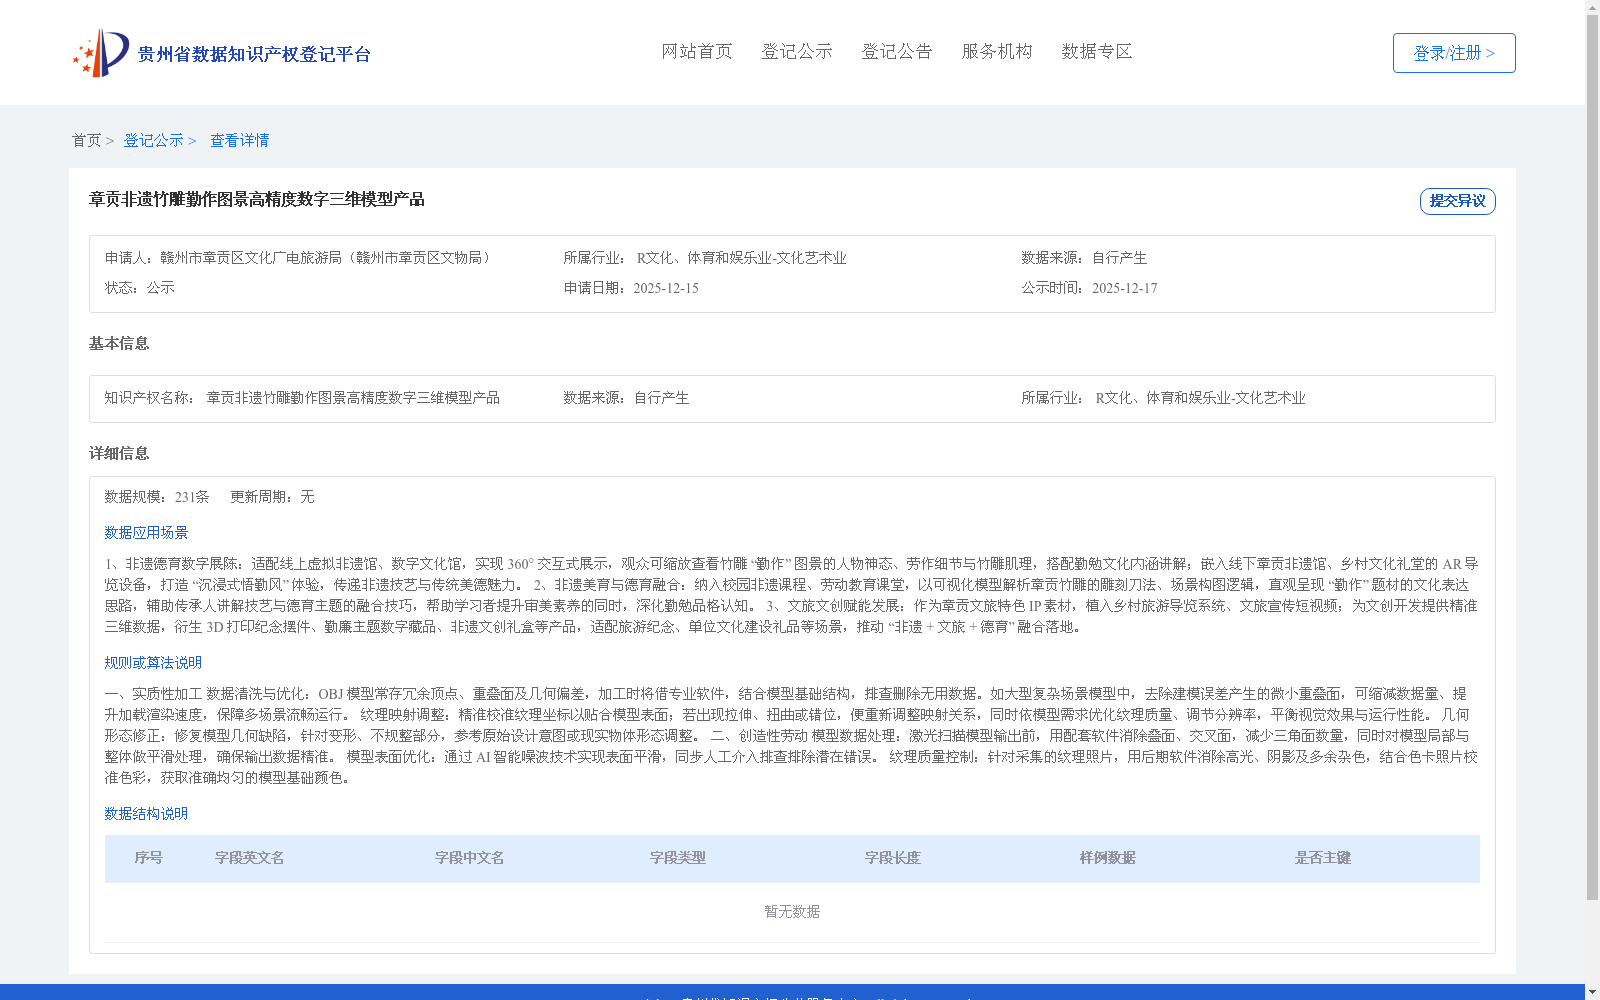Image resolution: width=1600 pixels, height=1000 pixels.
Task: Open 网站首页 from the nav menu
Action: coord(697,51)
